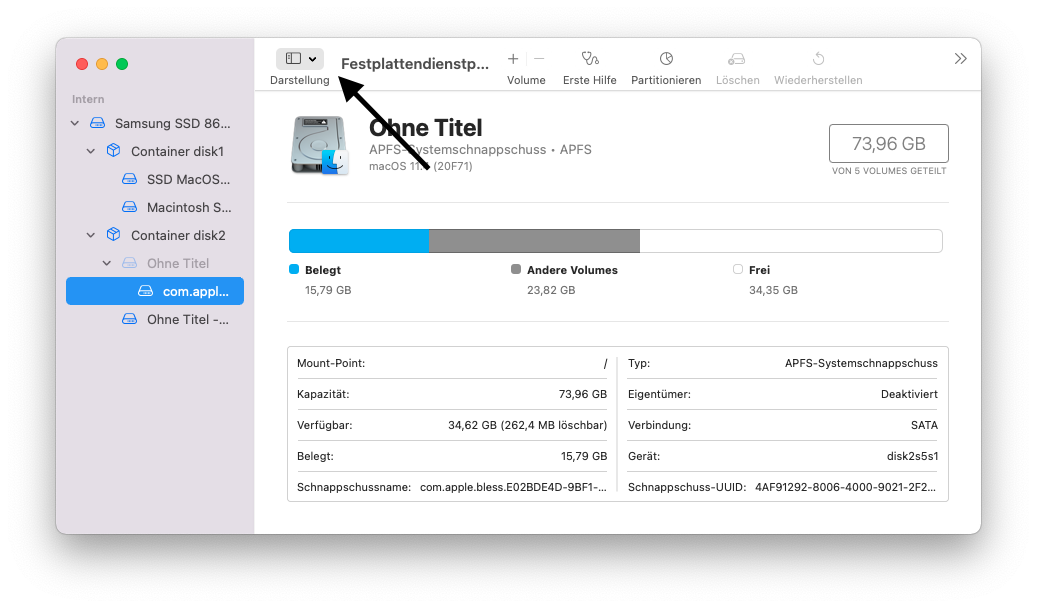Click the Intern sidebar section header
The image size is (1037, 608).
click(x=88, y=99)
